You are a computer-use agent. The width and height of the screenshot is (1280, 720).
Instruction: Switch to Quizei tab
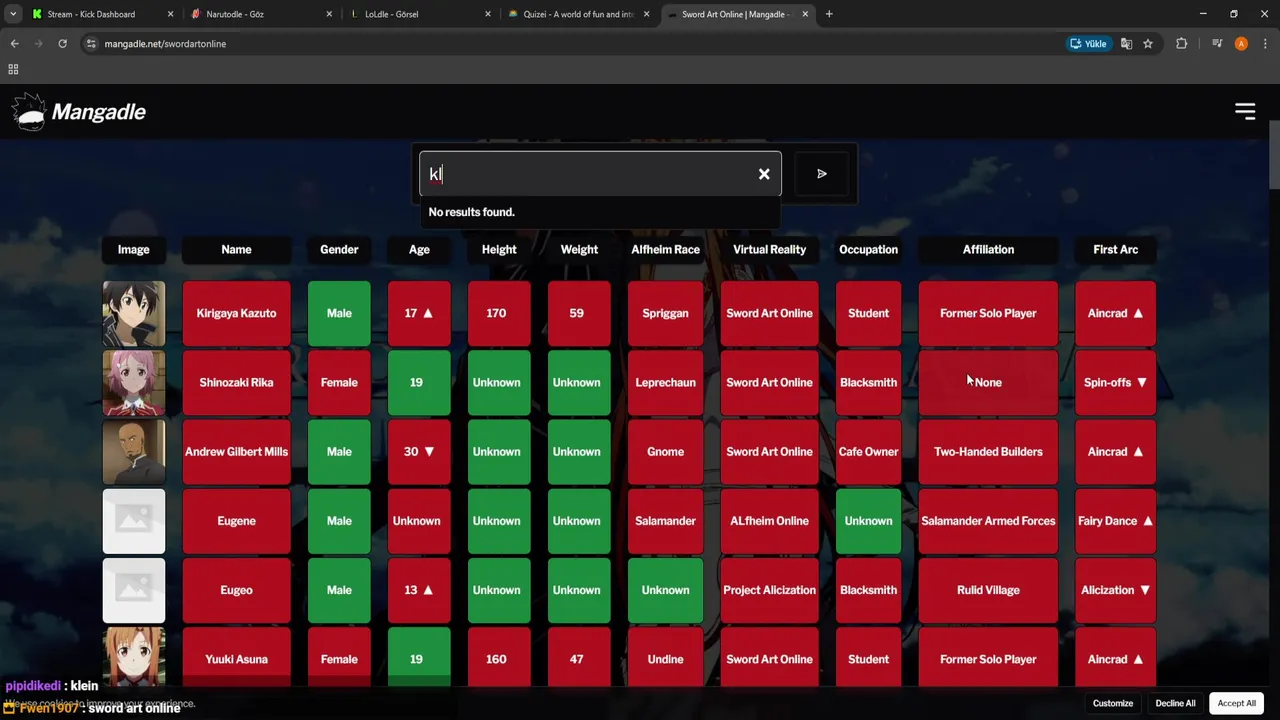tap(580, 14)
